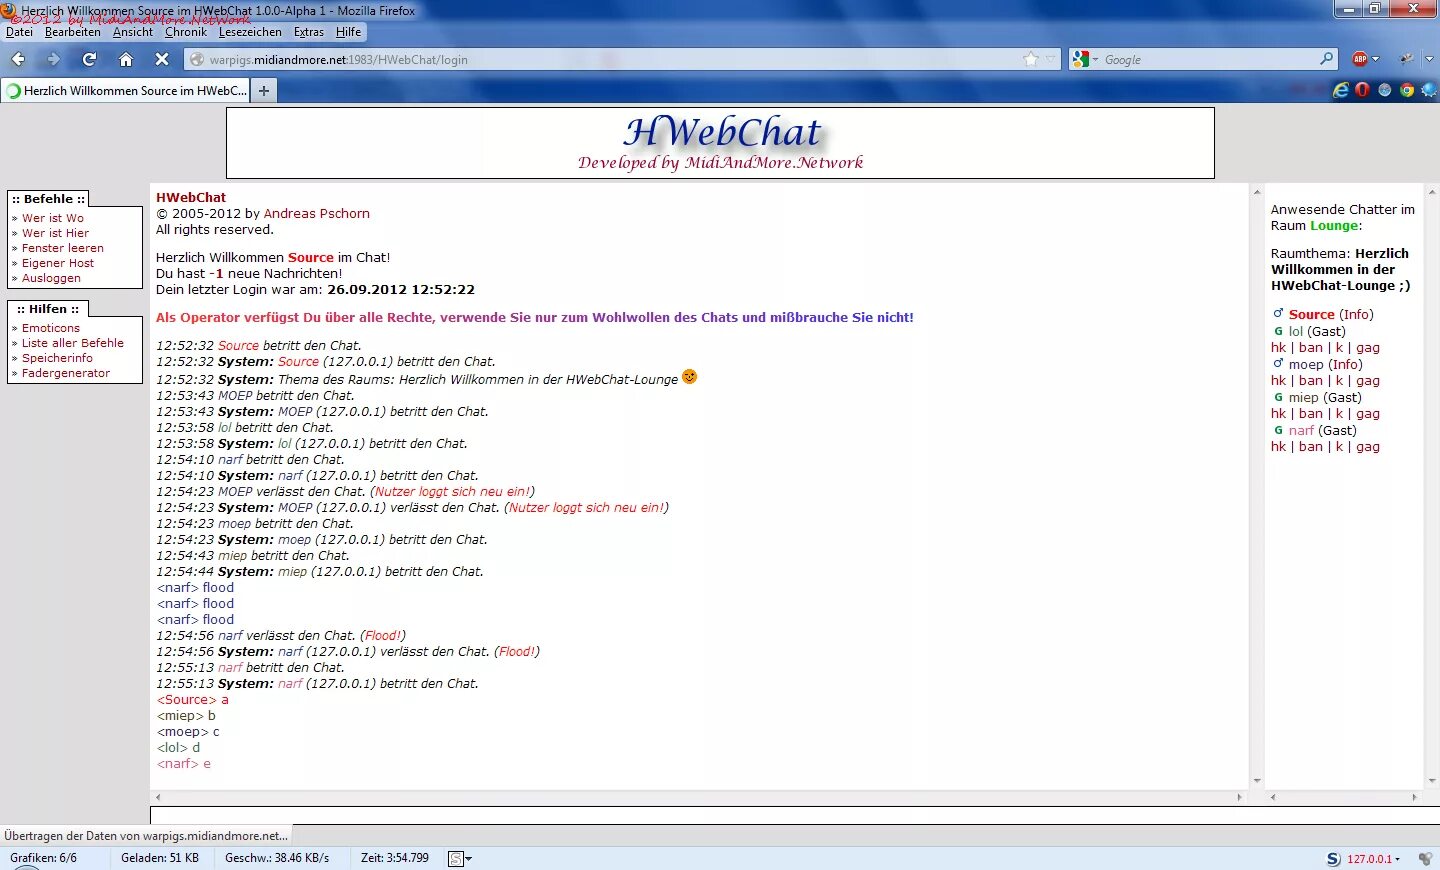Click the Adblock Plus ABP icon

click(x=1360, y=59)
